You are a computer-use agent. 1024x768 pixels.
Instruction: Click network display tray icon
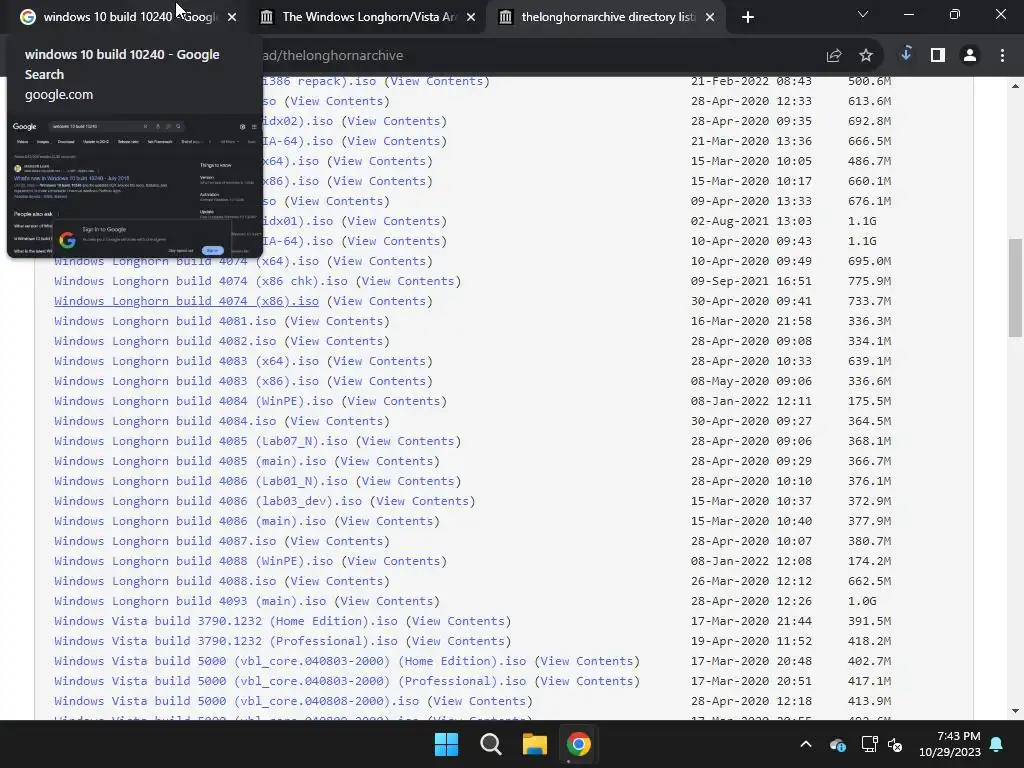(x=869, y=744)
